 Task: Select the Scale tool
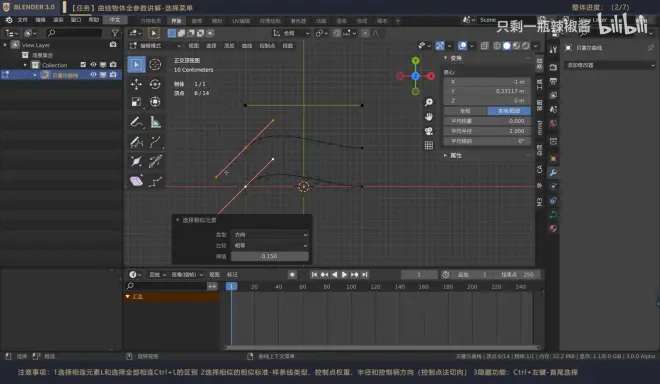click(x=136, y=102)
